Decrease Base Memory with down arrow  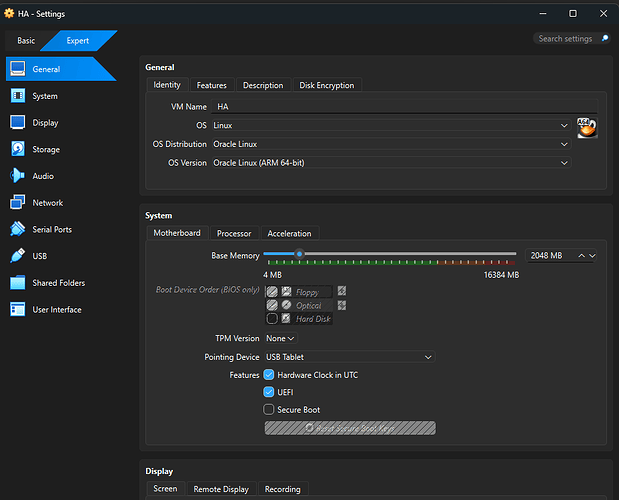click(x=592, y=256)
